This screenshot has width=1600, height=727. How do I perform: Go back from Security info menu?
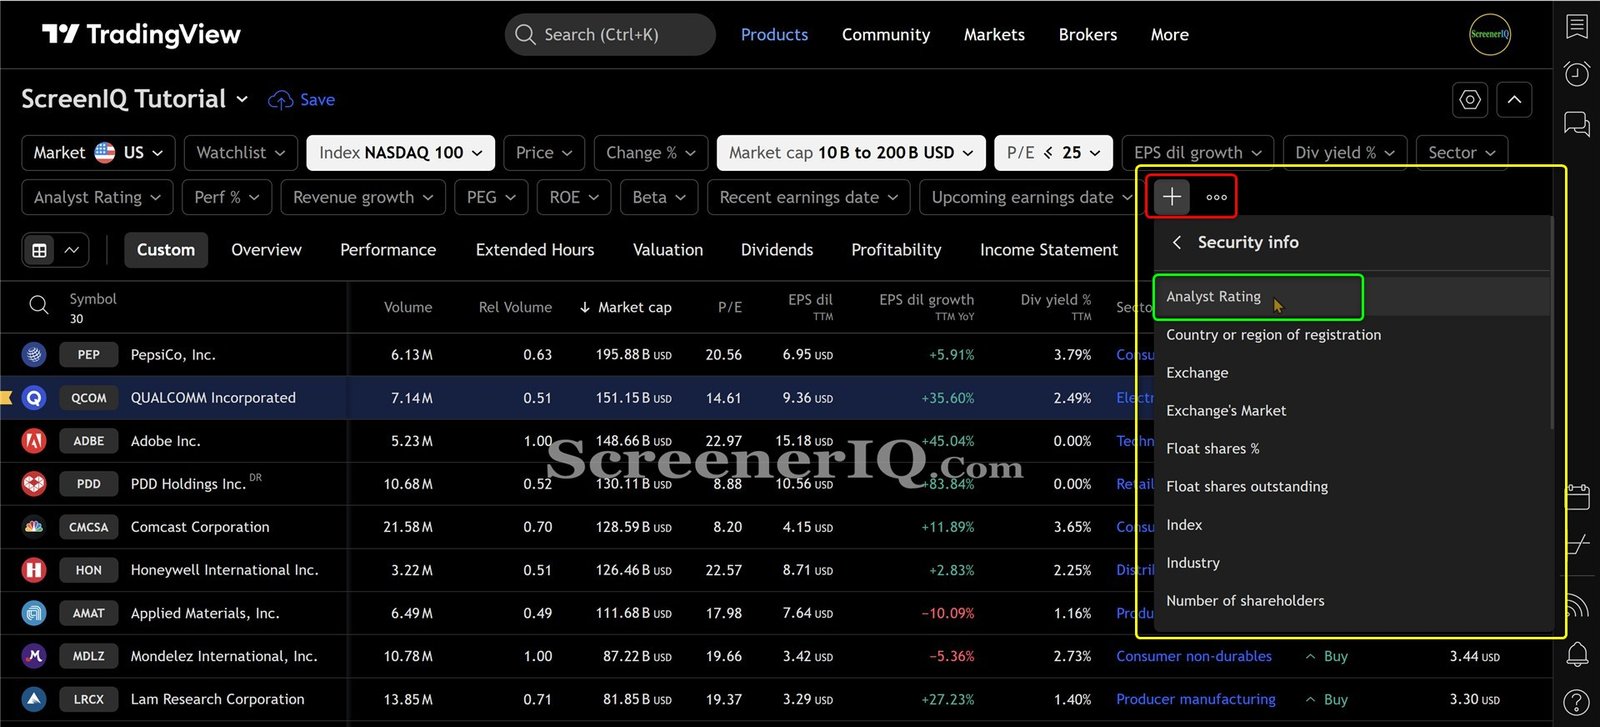(x=1177, y=242)
